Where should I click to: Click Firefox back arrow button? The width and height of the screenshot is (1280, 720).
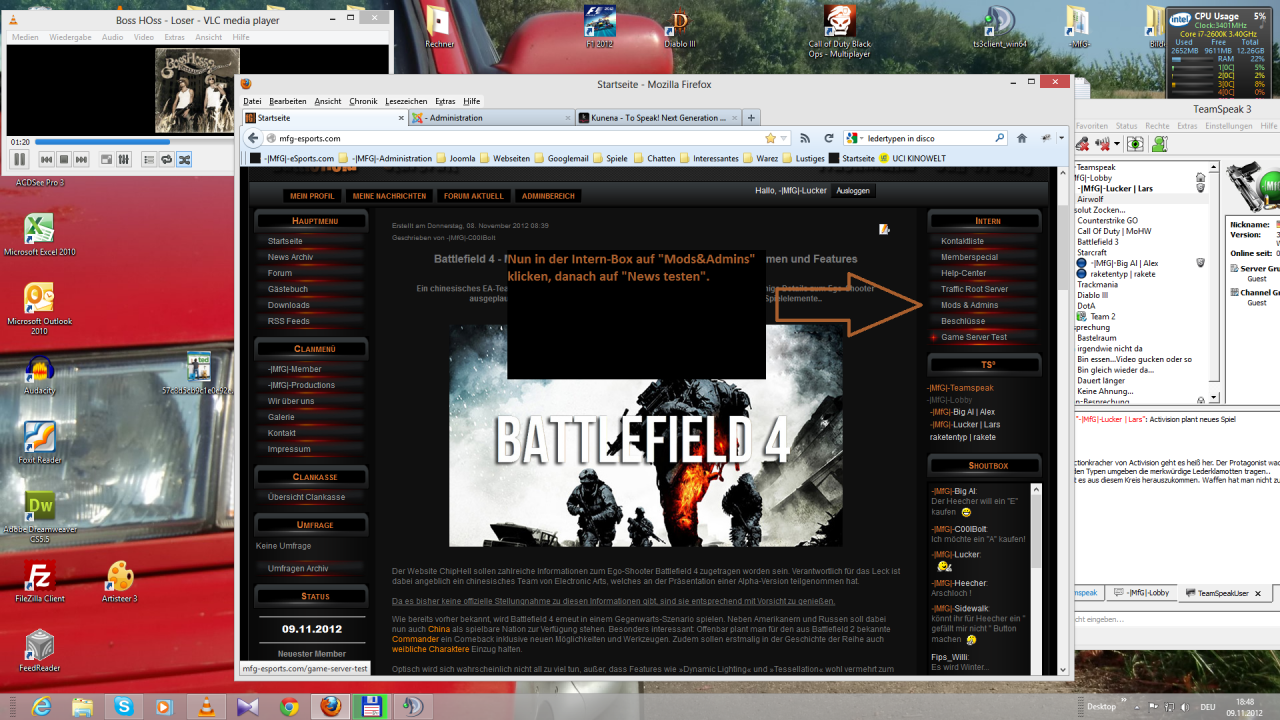click(253, 138)
